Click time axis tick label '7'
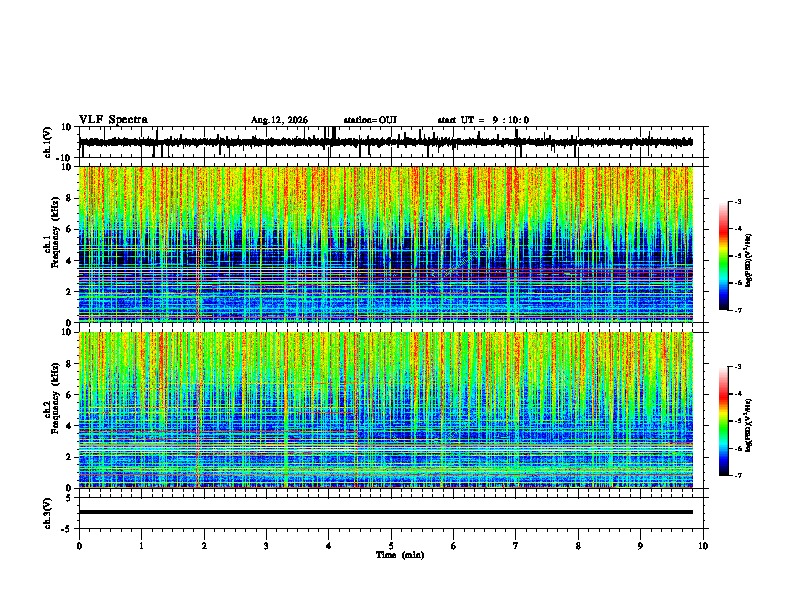792x612 pixels. point(516,546)
